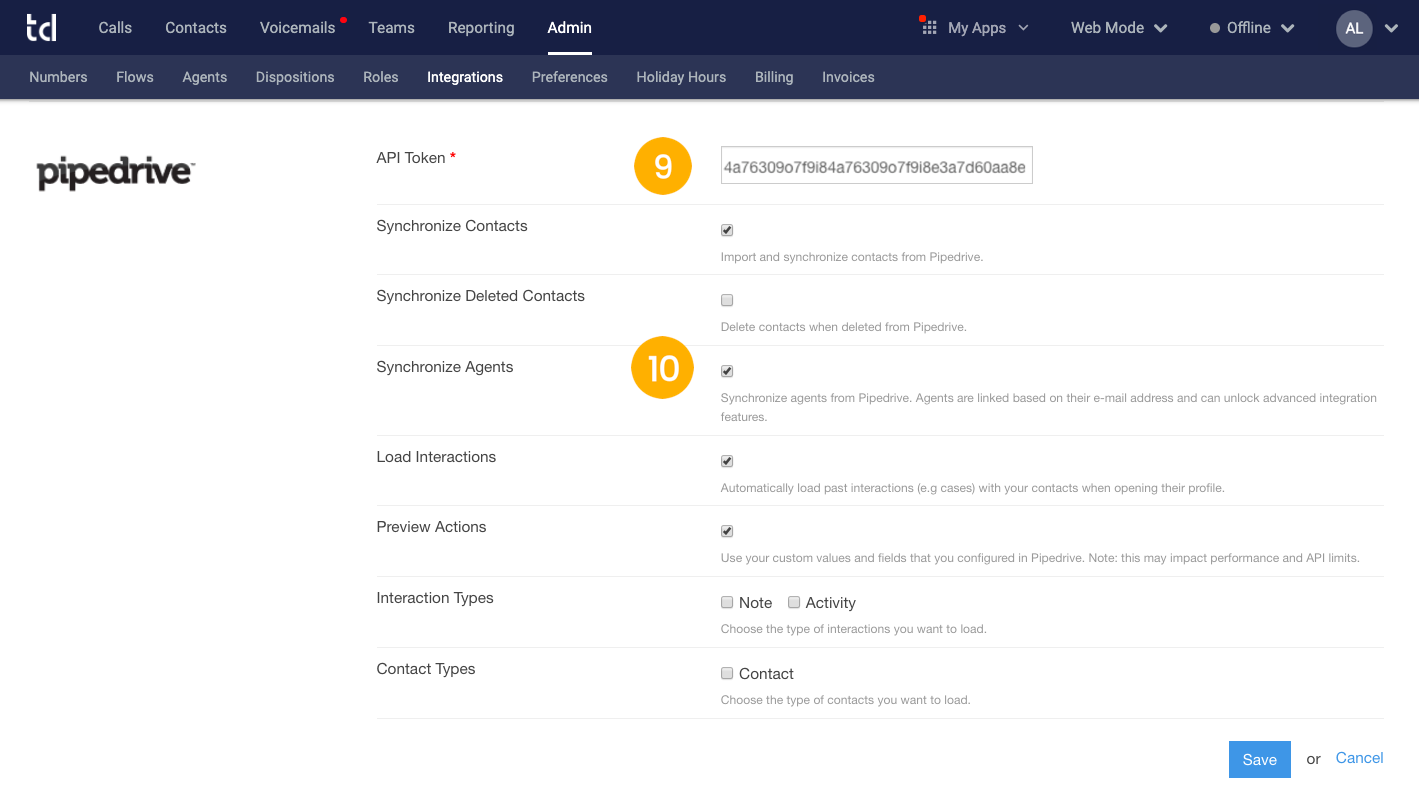Click the red notification dot on Voicemails

tap(342, 17)
